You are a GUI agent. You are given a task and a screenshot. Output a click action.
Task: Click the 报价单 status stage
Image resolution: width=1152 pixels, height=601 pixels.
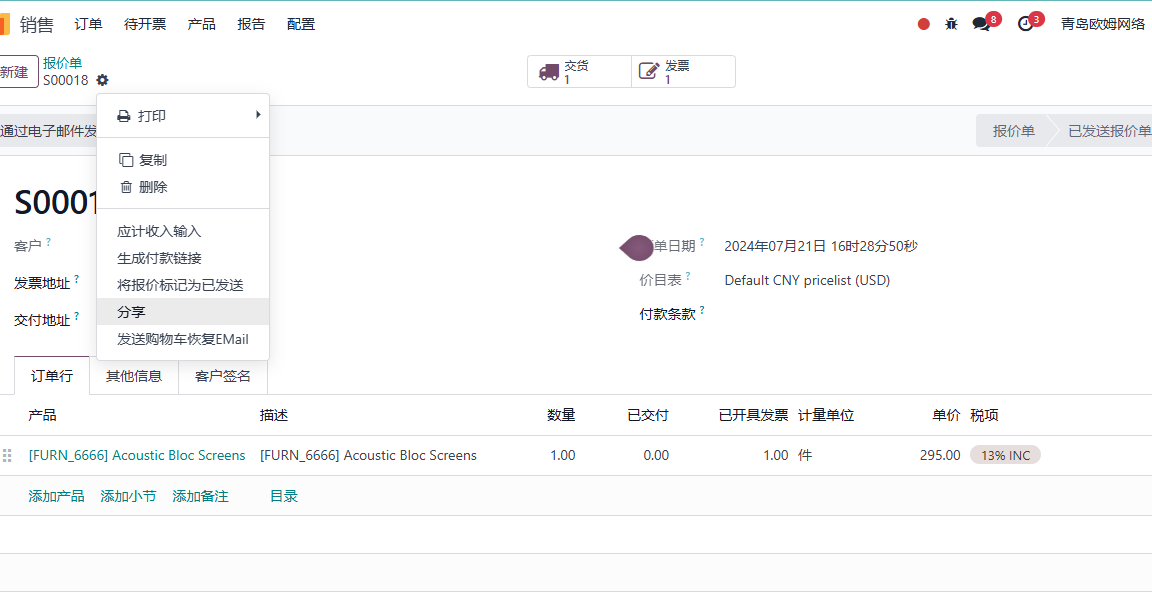pyautogui.click(x=1014, y=131)
